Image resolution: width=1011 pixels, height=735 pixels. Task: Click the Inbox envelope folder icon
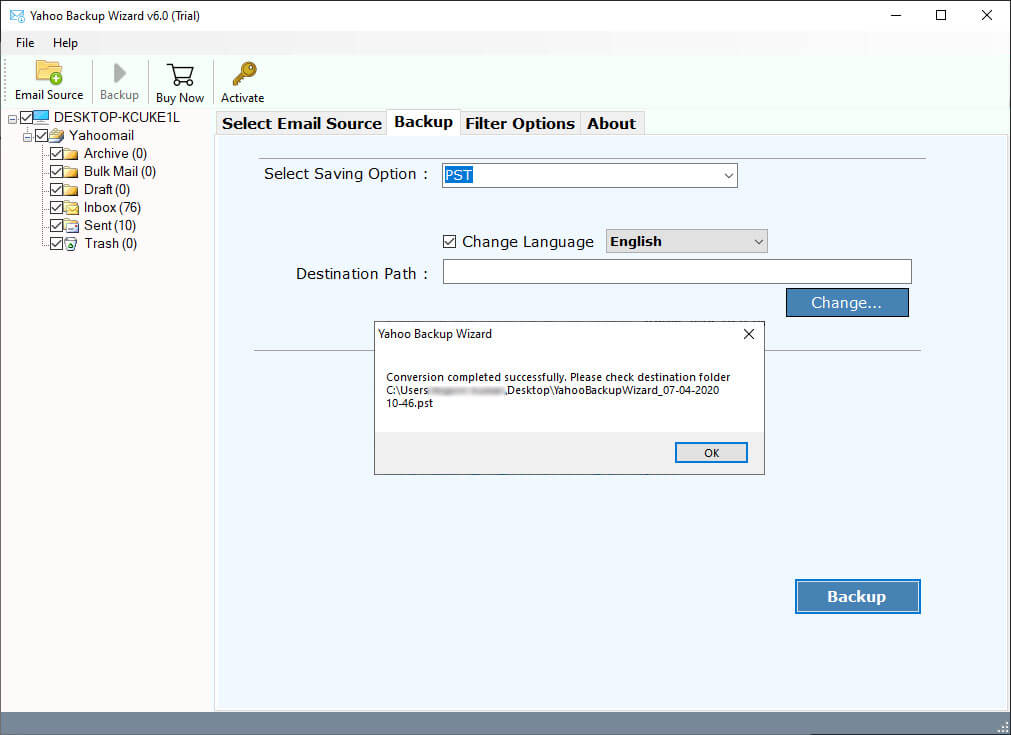(x=71, y=208)
